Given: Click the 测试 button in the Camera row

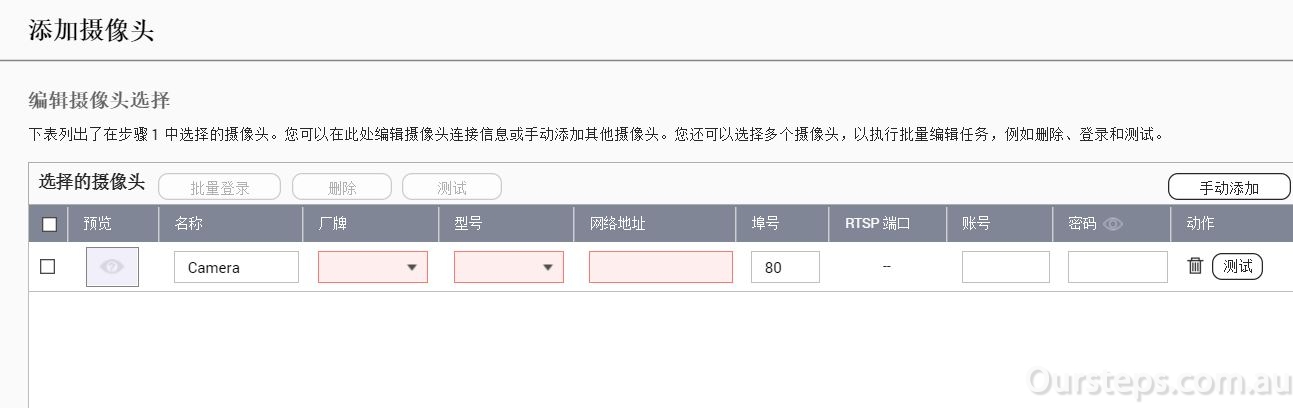Looking at the screenshot, I should coord(1238,267).
